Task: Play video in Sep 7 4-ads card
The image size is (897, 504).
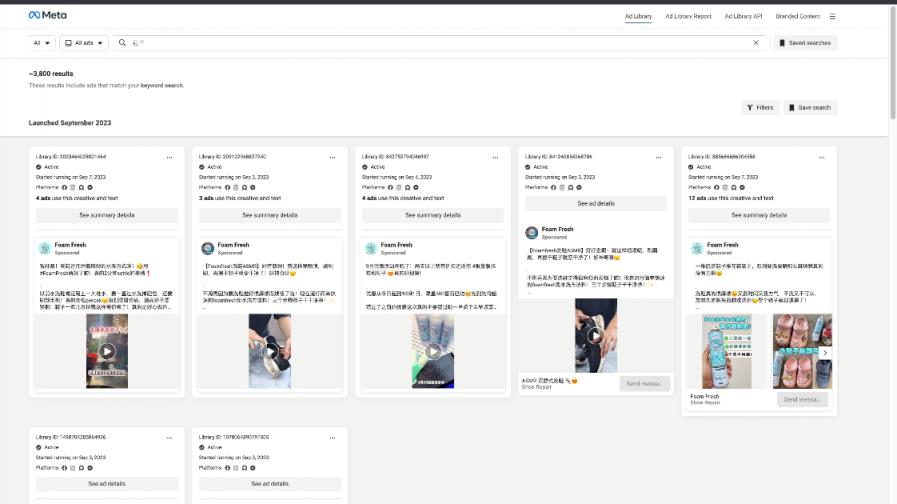Action: point(107,351)
